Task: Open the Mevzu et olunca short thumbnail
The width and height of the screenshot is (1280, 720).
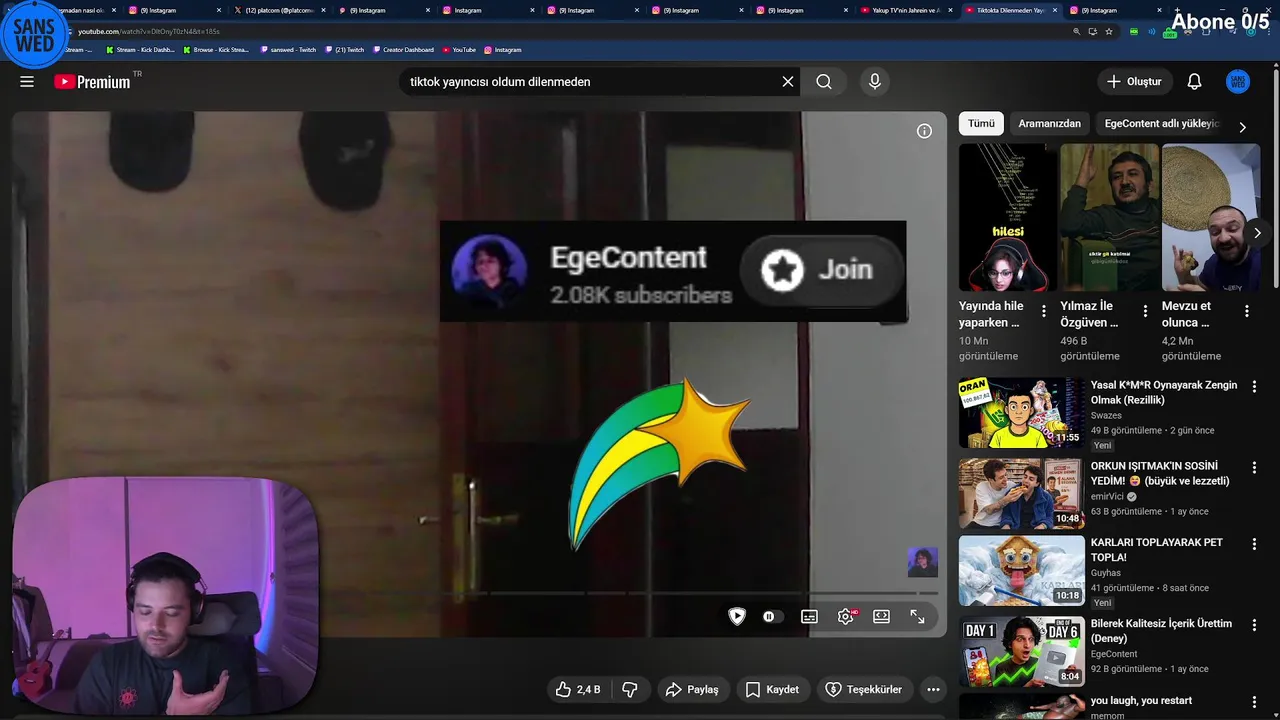Action: click(1211, 217)
